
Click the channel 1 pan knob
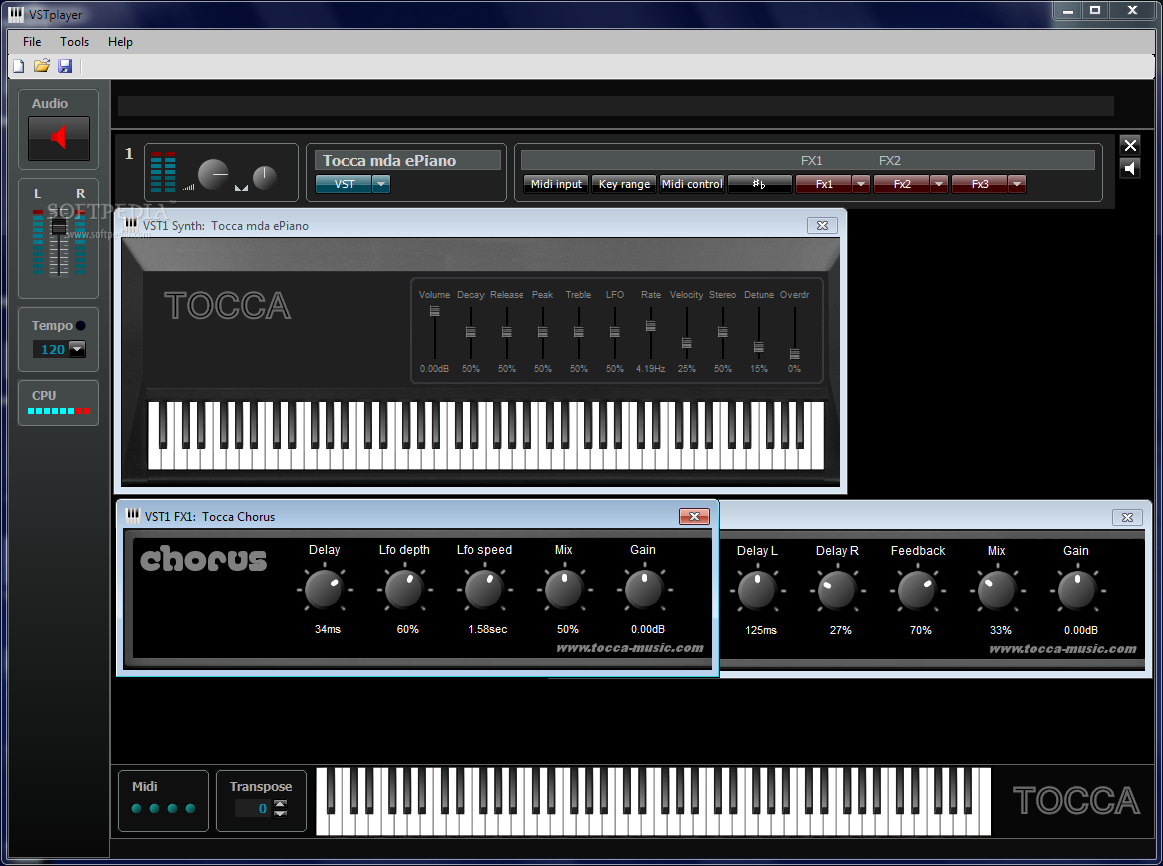[x=265, y=177]
